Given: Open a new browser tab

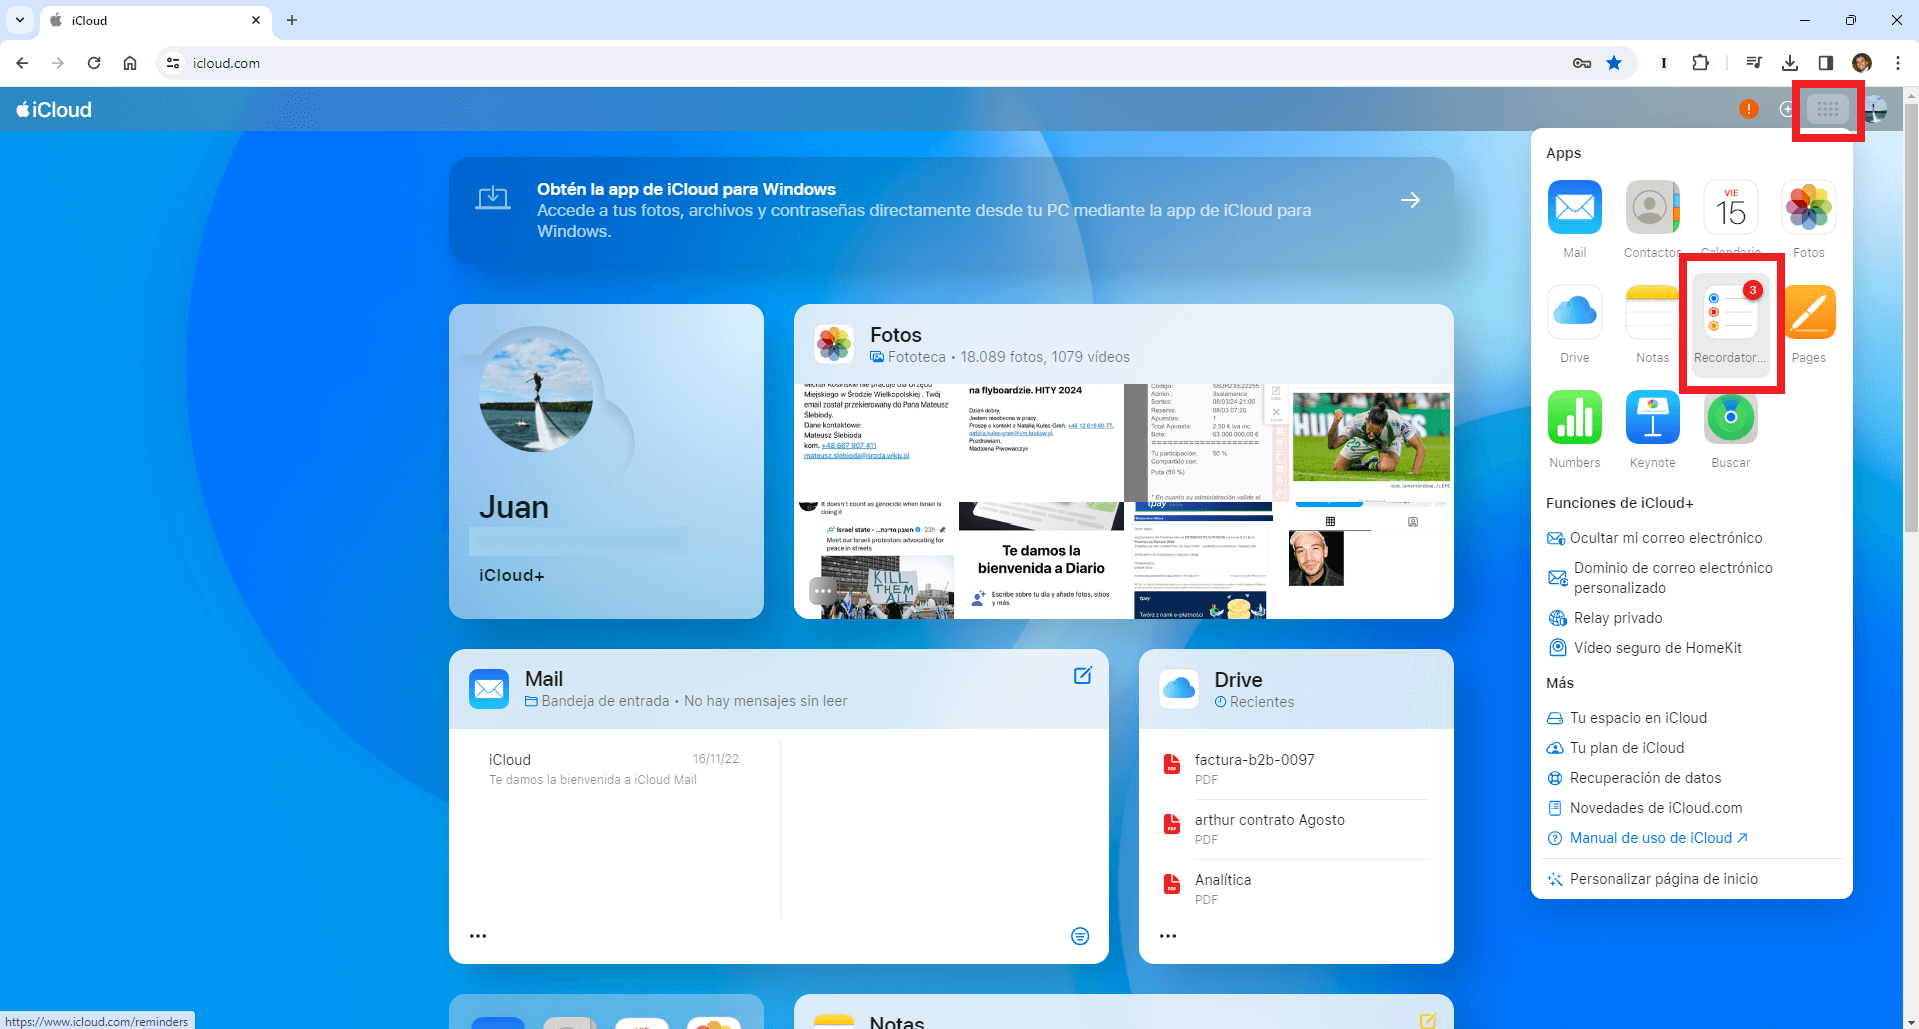Looking at the screenshot, I should click(292, 20).
